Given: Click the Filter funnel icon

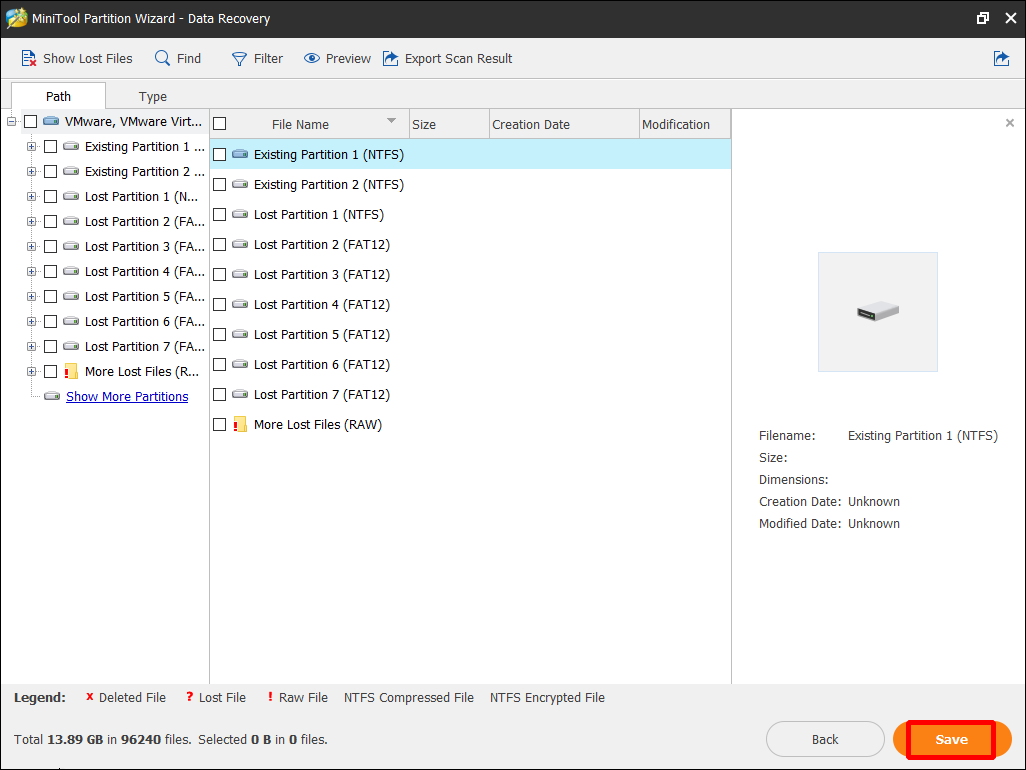Looking at the screenshot, I should 239,59.
